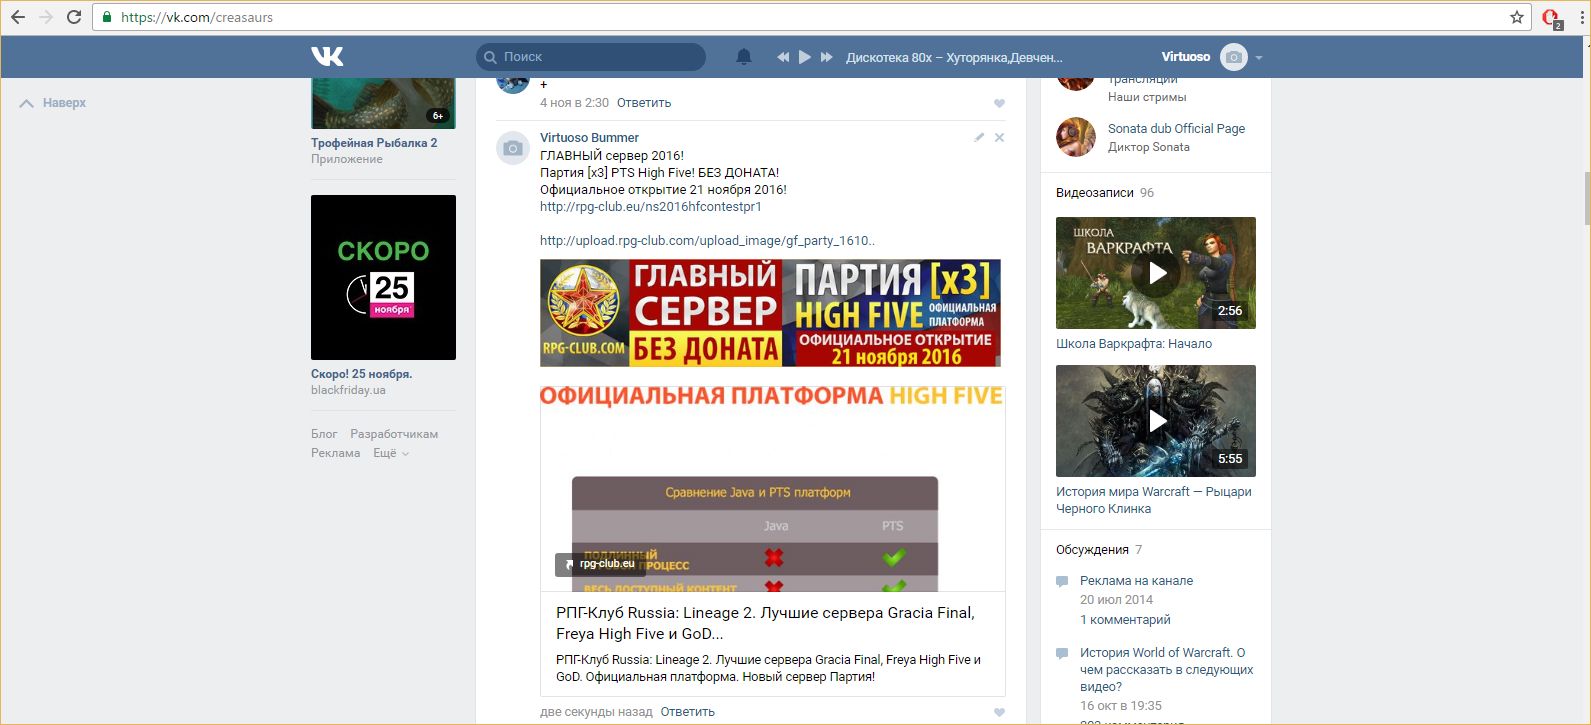Viewport: 1591px width, 725px height.
Task: Open the Трофейная Рыбалка 2 app thumbnail
Action: click(383, 103)
